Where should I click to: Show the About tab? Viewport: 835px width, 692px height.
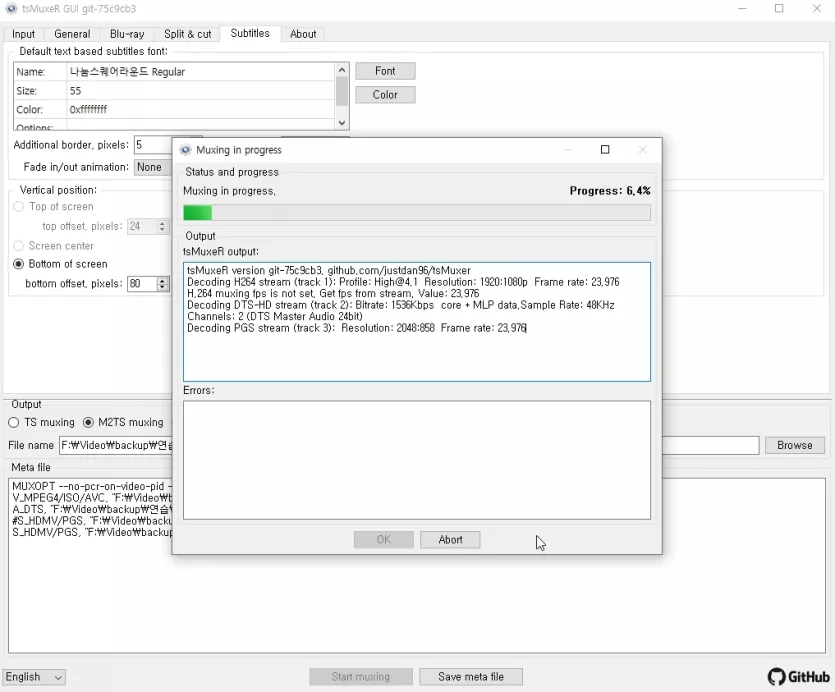(x=303, y=34)
